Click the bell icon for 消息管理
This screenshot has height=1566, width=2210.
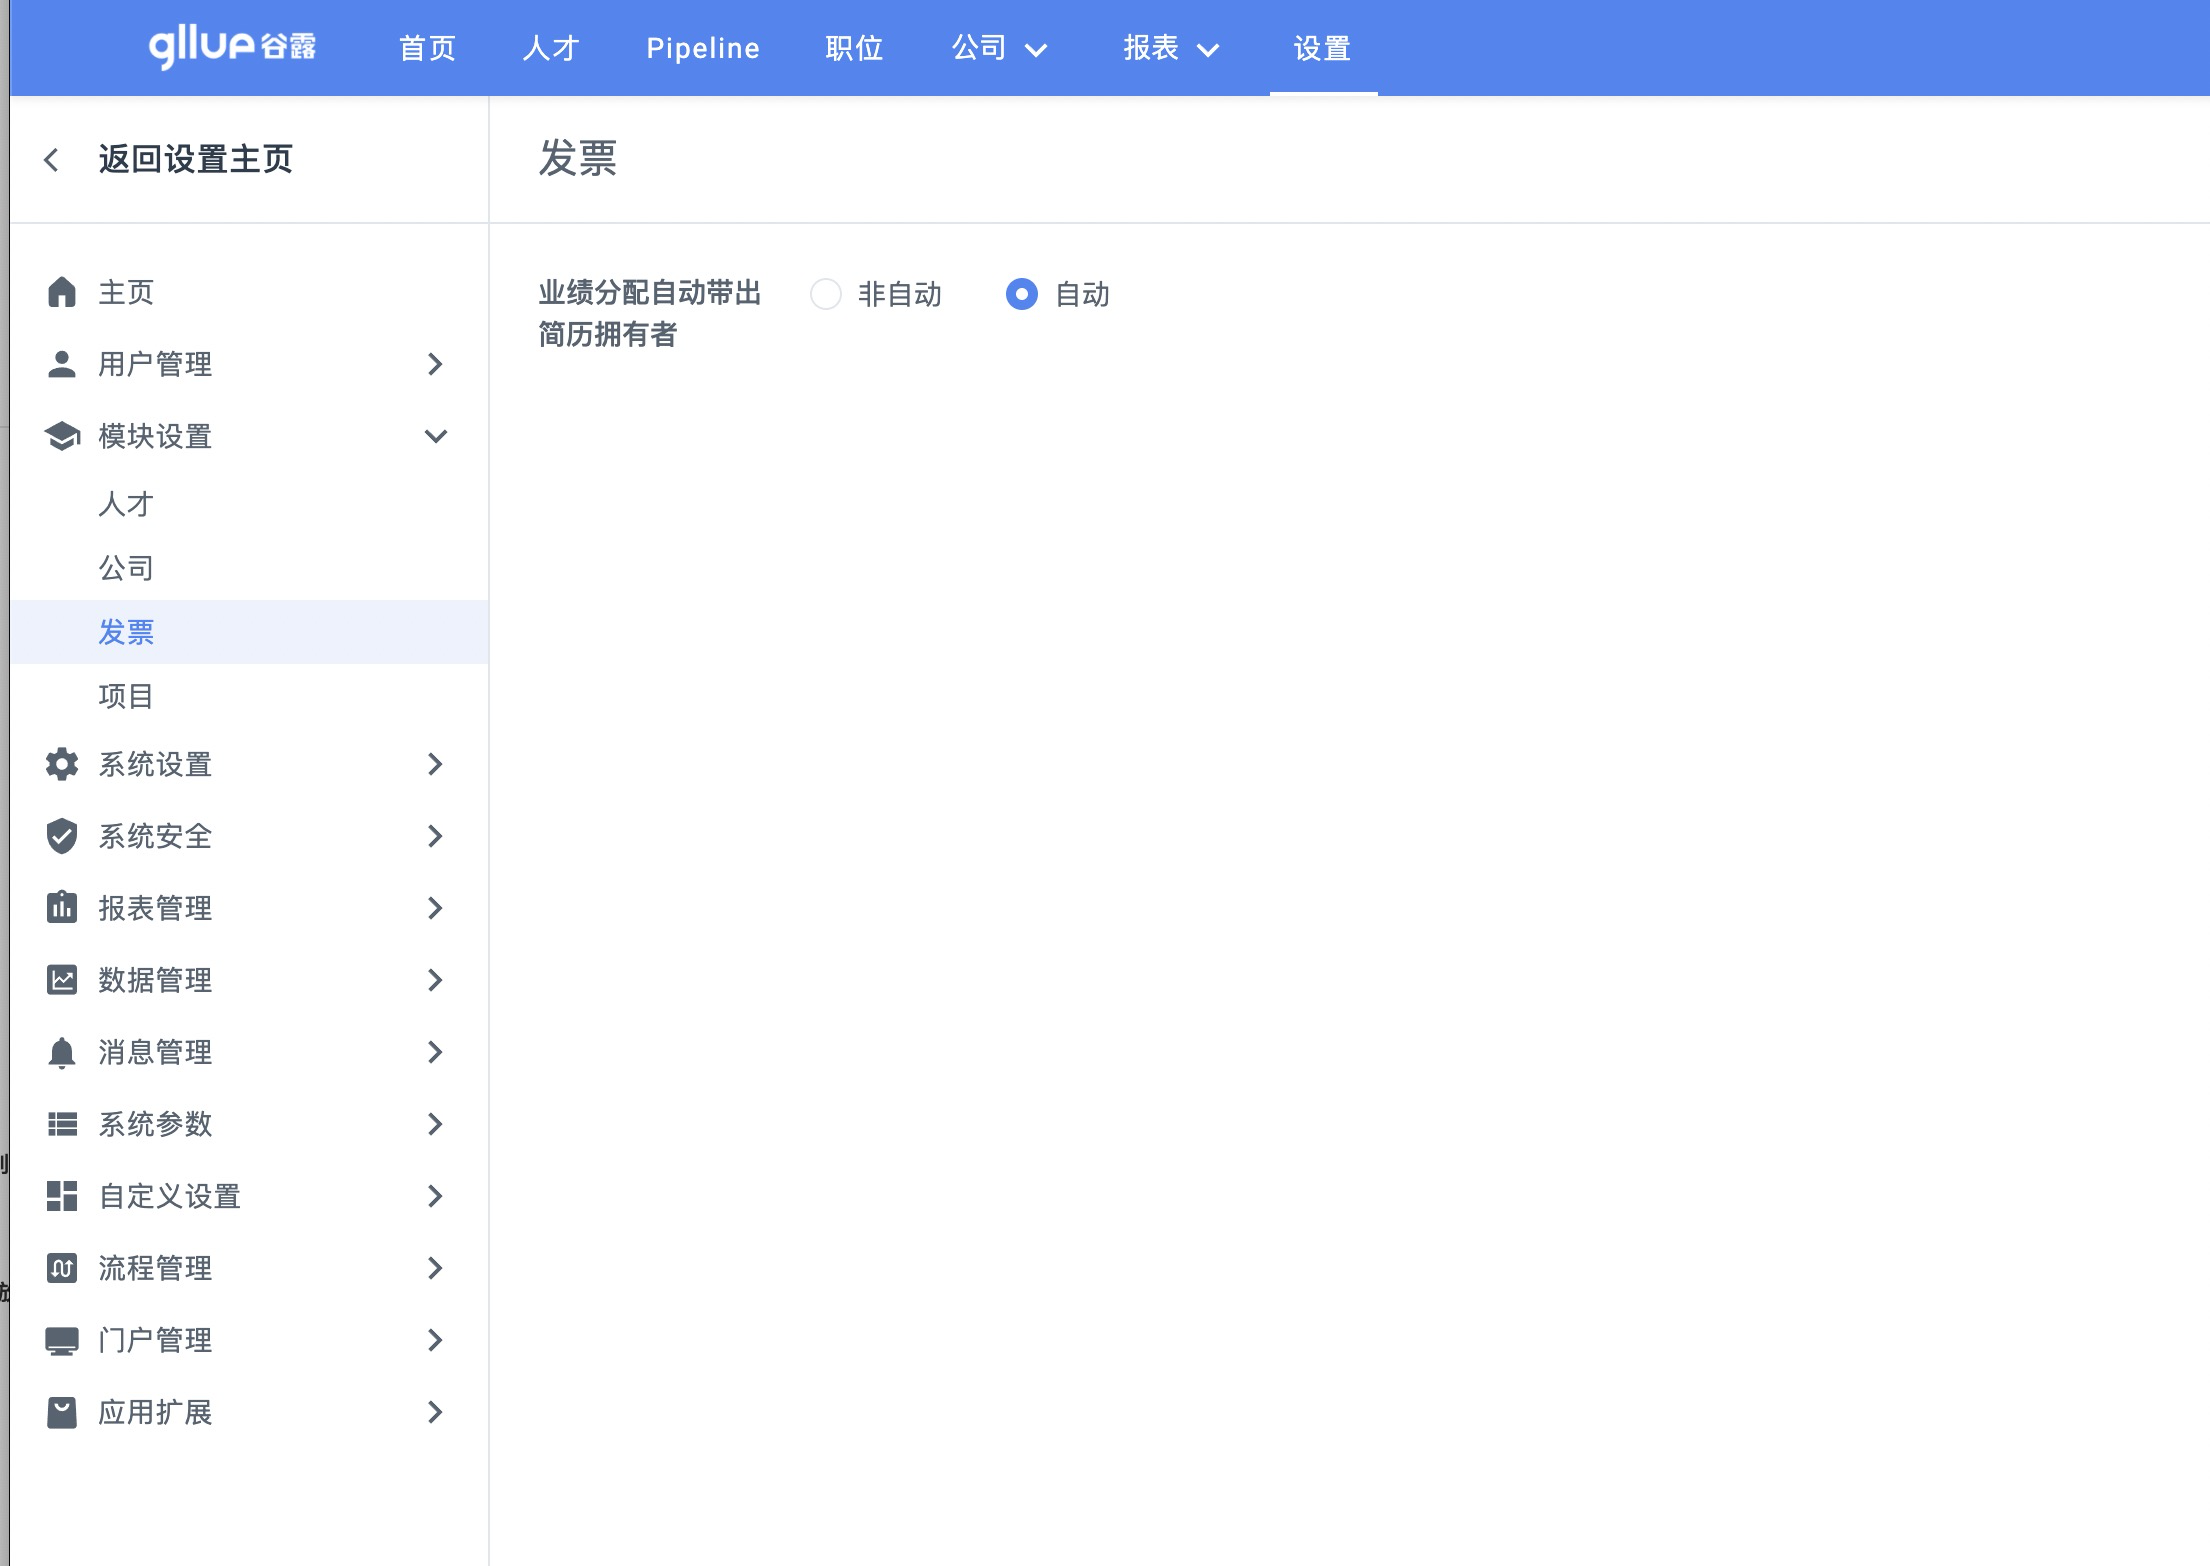coord(62,1052)
